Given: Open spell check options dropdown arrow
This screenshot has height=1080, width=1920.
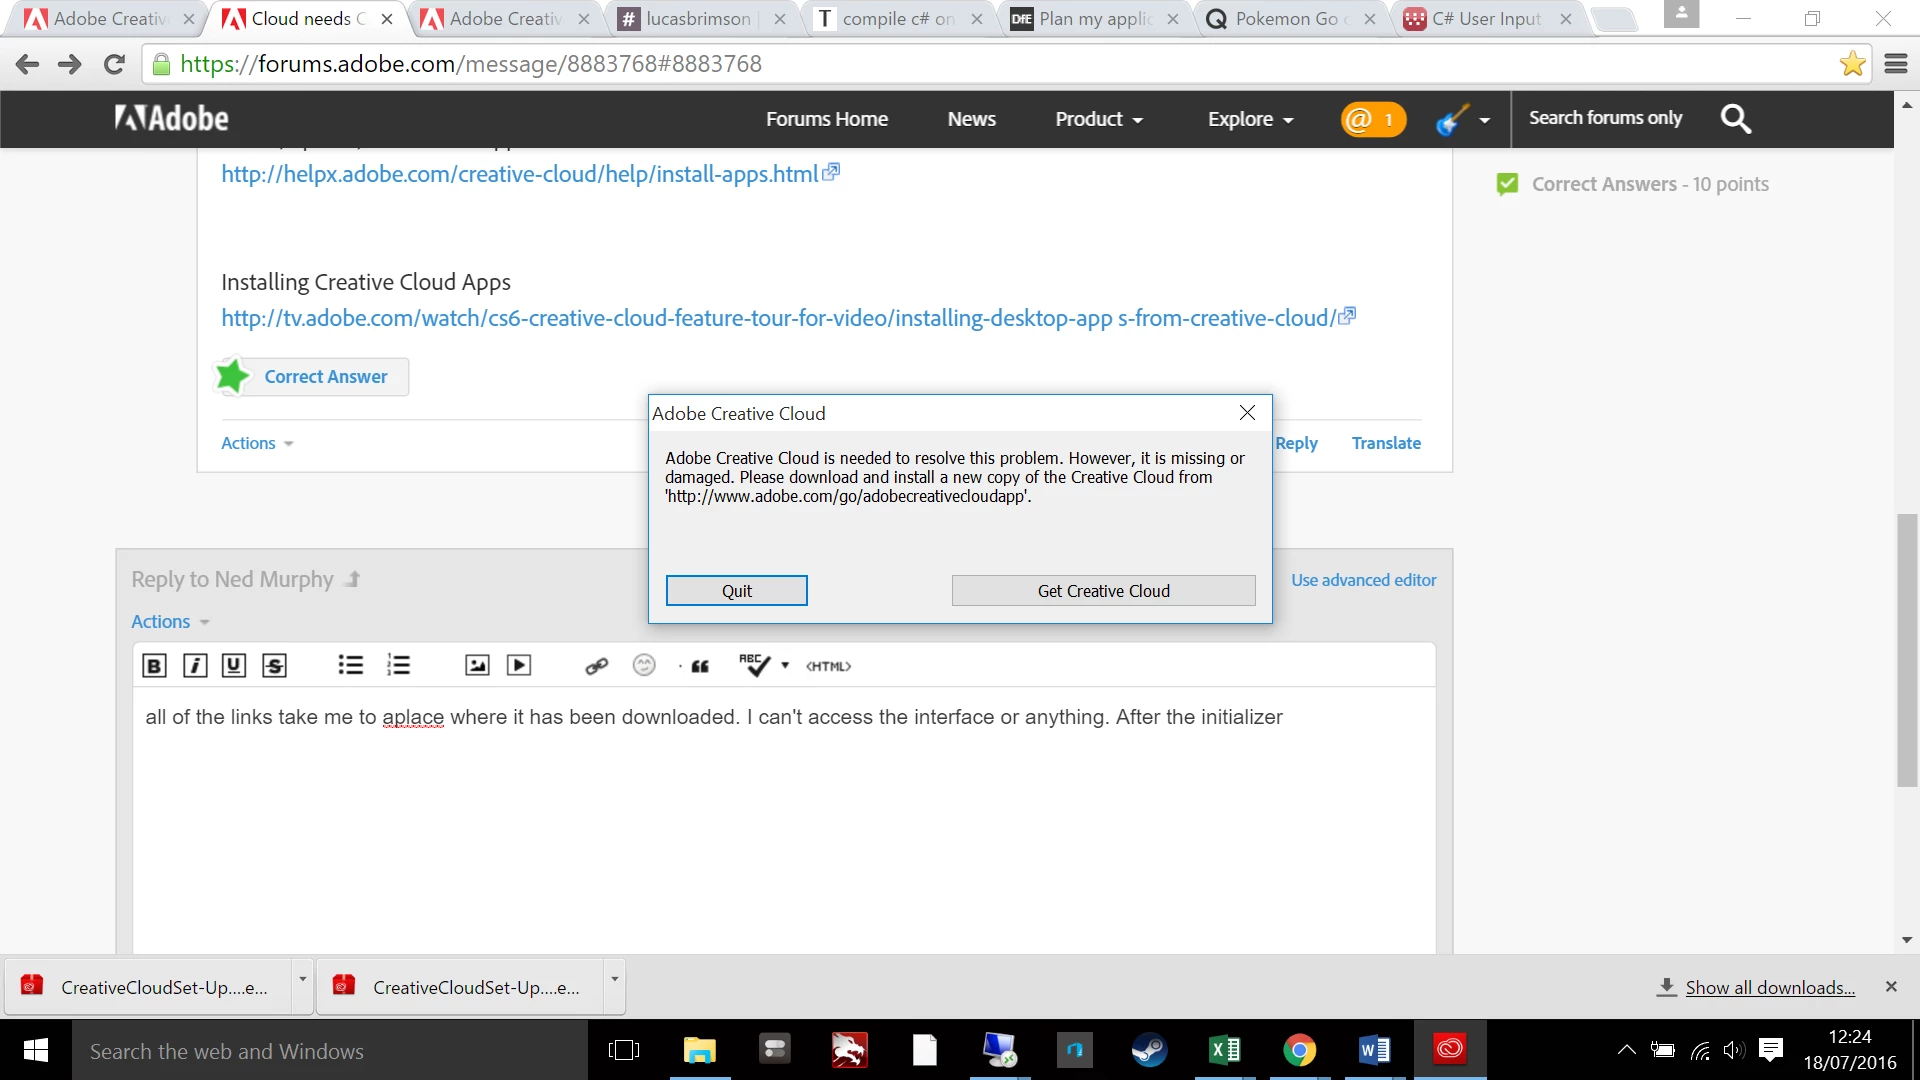Looking at the screenshot, I should [x=785, y=665].
